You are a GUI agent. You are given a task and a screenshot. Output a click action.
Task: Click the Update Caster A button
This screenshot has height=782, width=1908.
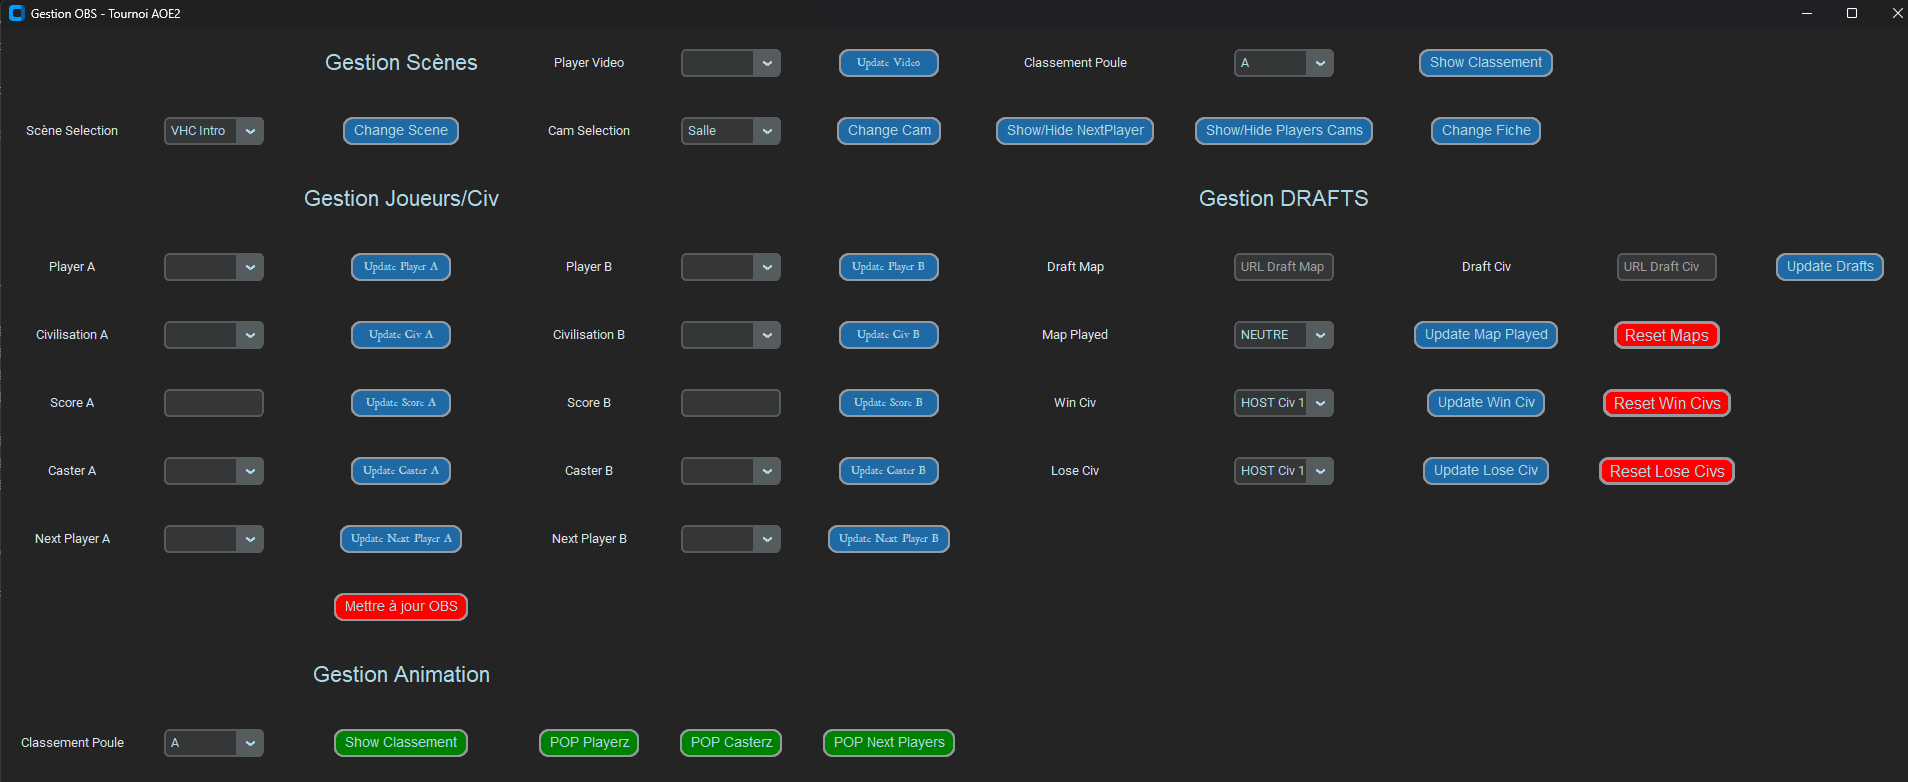click(x=401, y=471)
